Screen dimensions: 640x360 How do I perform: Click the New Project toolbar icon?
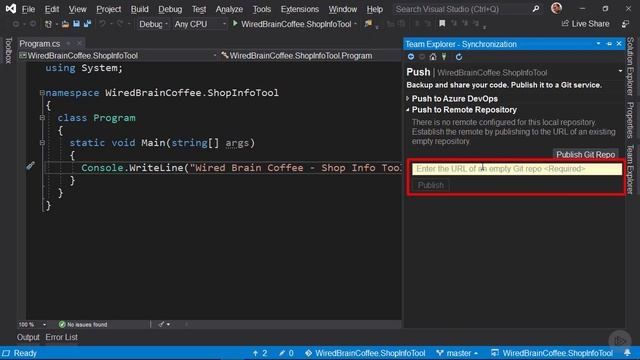48,24
